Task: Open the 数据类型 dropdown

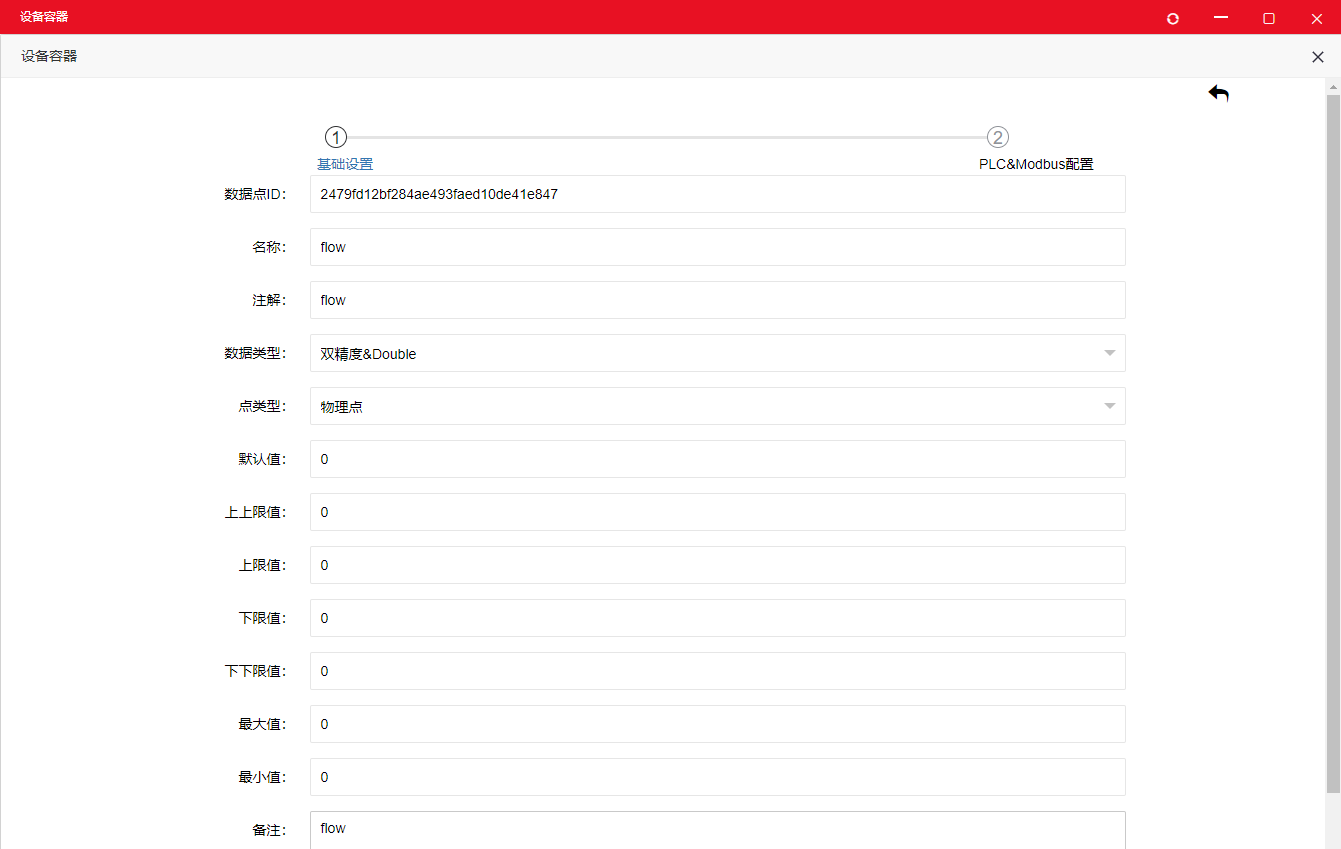Action: click(717, 353)
